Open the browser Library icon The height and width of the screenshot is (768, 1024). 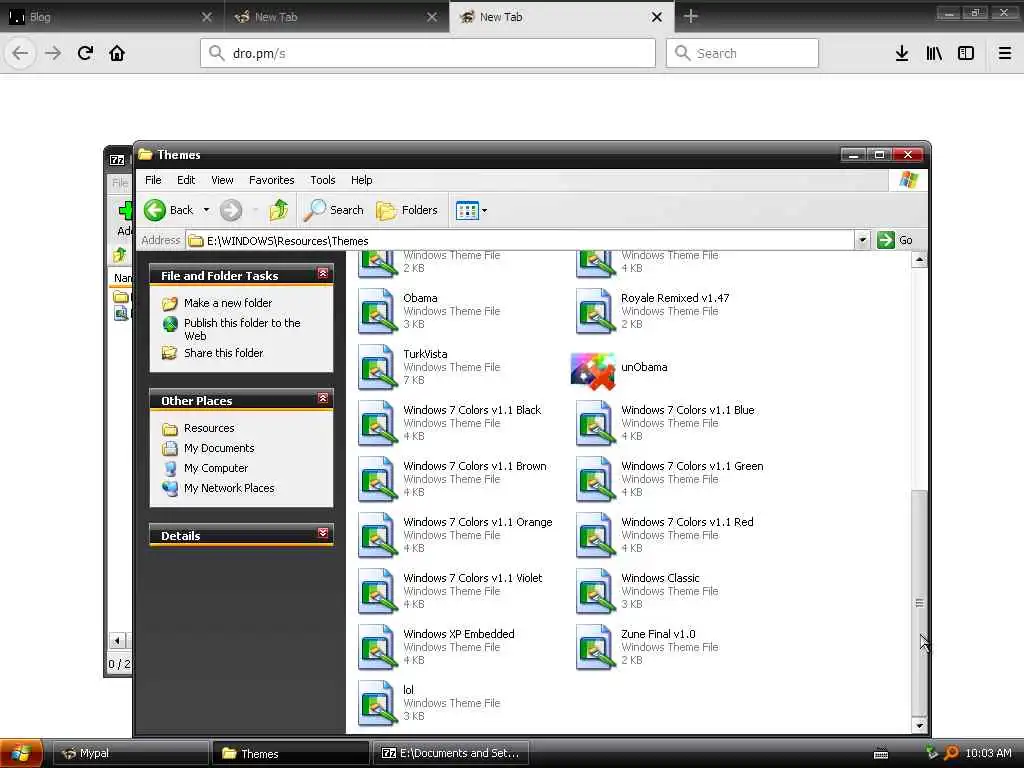pos(934,54)
